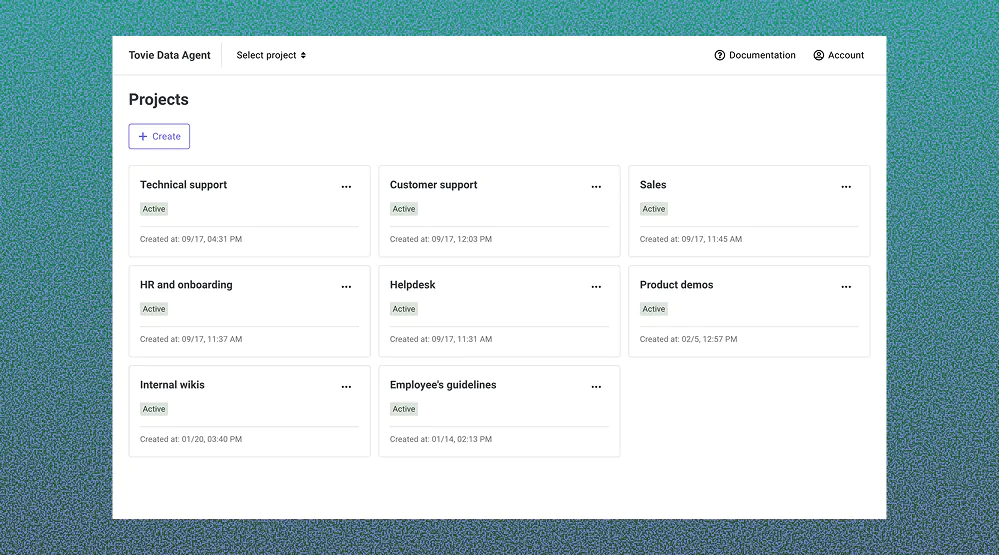Open the Internal wikis project title
Viewport: 999px width, 555px height.
coord(172,385)
